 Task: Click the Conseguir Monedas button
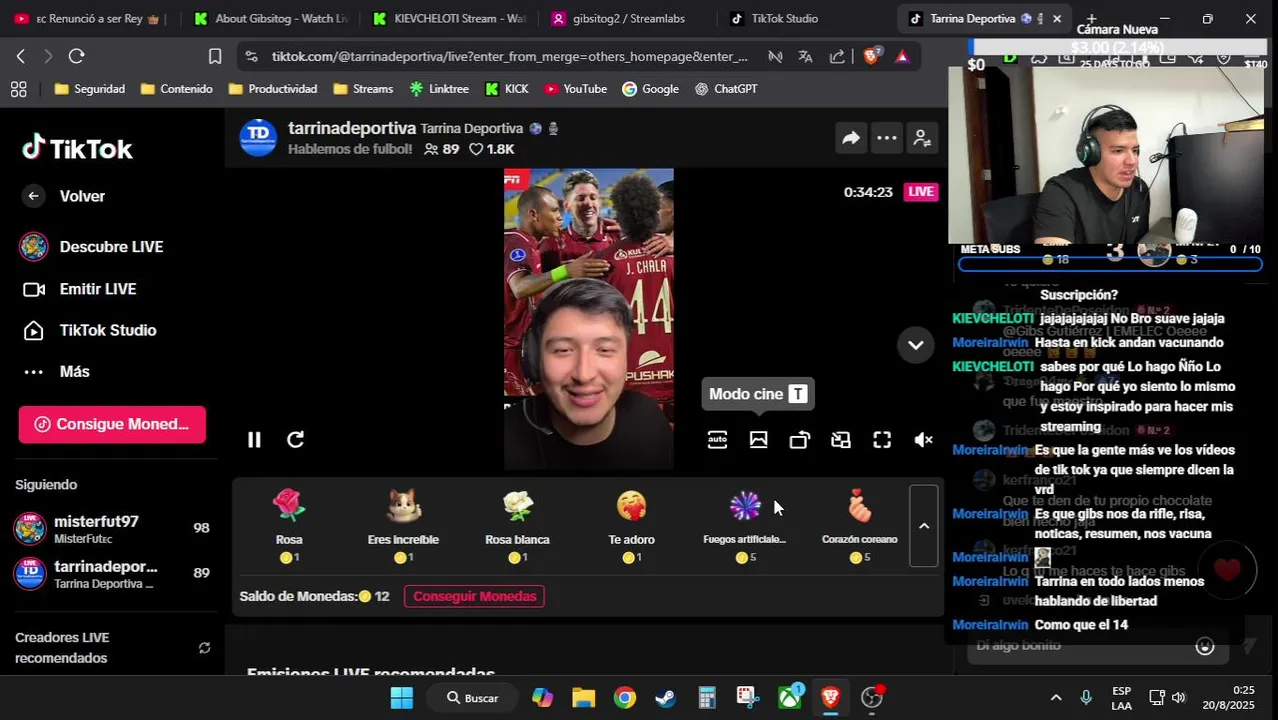[475, 596]
